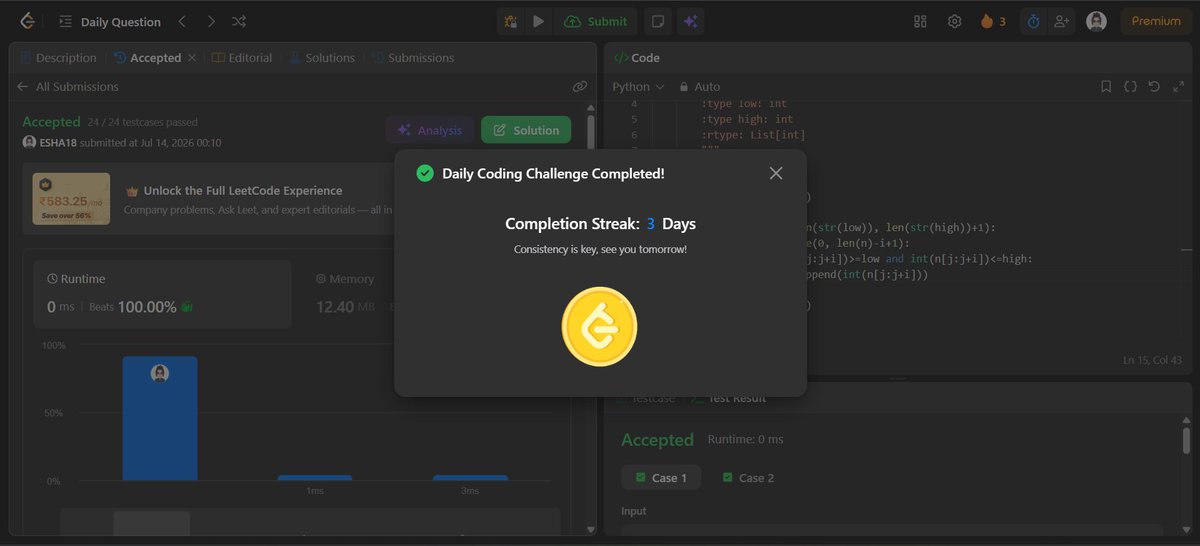Open the notes icon beside Submit

pos(658,21)
